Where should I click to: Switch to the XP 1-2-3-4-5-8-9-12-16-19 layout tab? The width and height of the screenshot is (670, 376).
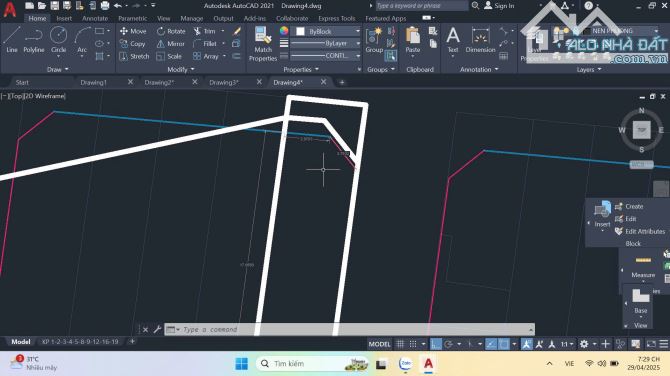80,341
